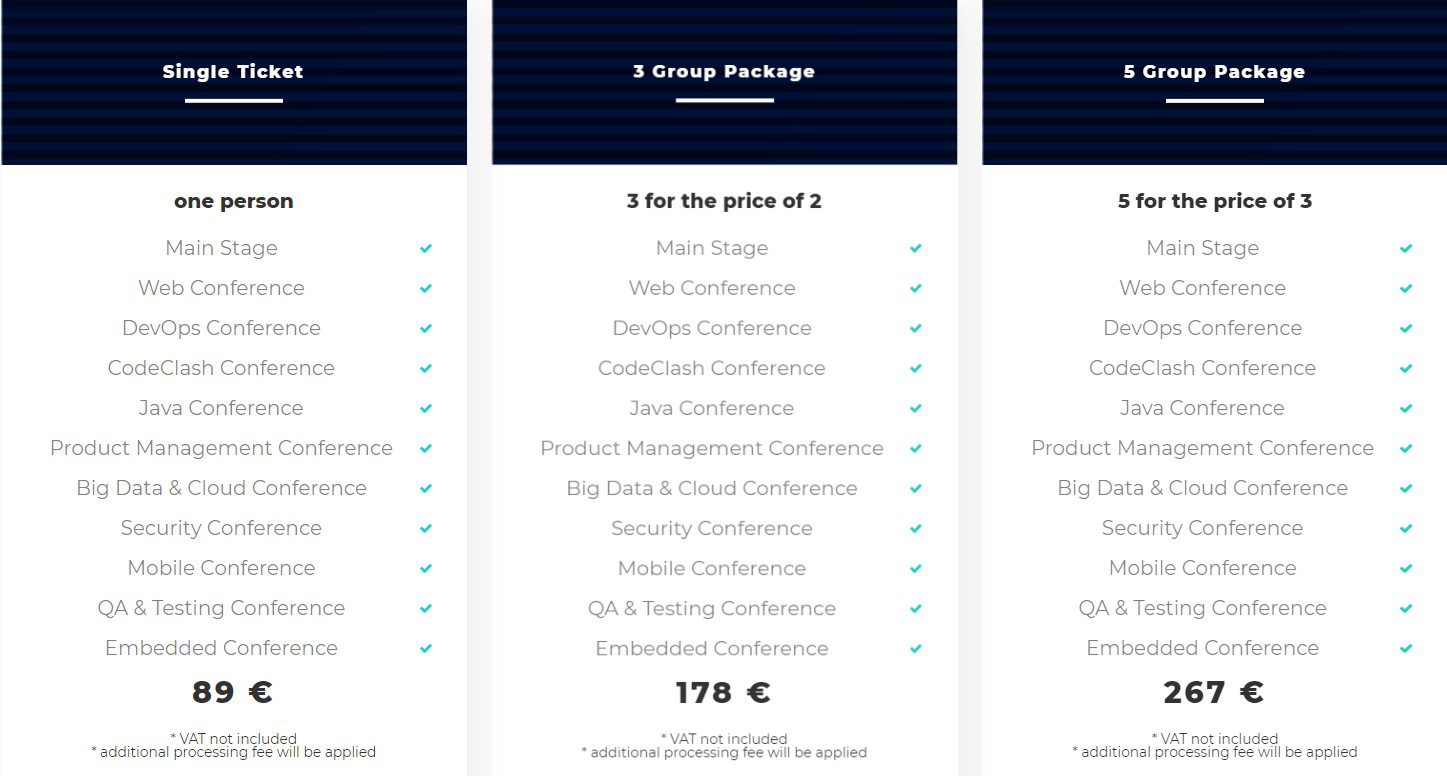Viewport: 1447px width, 776px height.
Task: Select the Single Ticket header
Action: (x=233, y=72)
